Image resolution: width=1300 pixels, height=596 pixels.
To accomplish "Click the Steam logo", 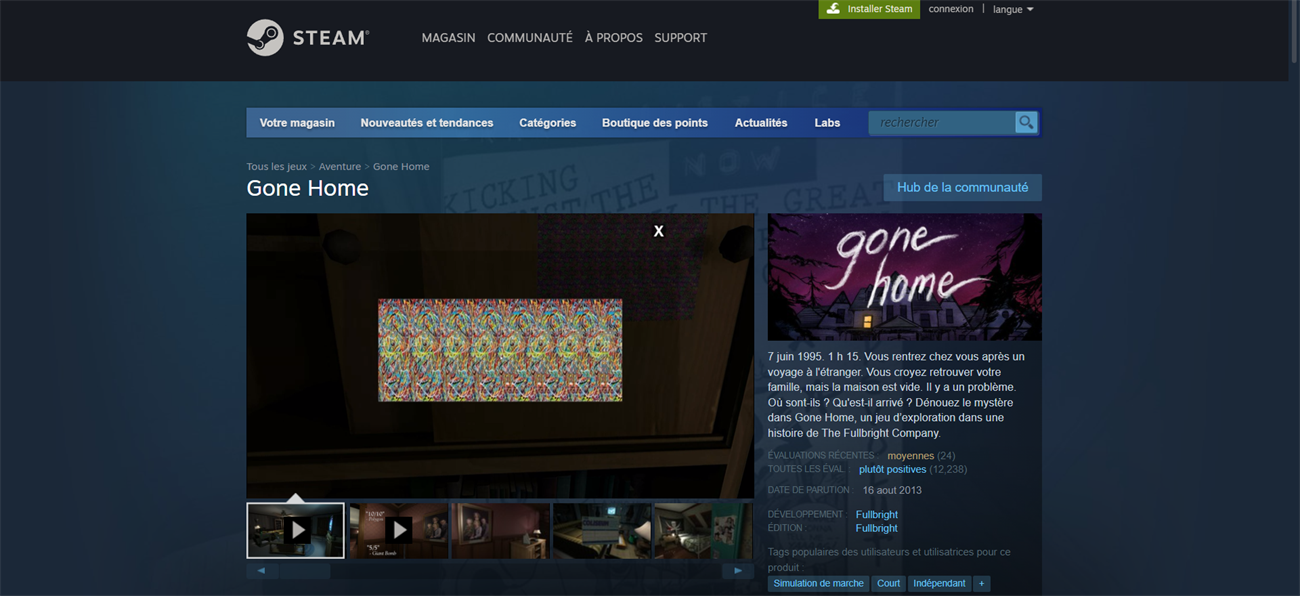I will [308, 38].
